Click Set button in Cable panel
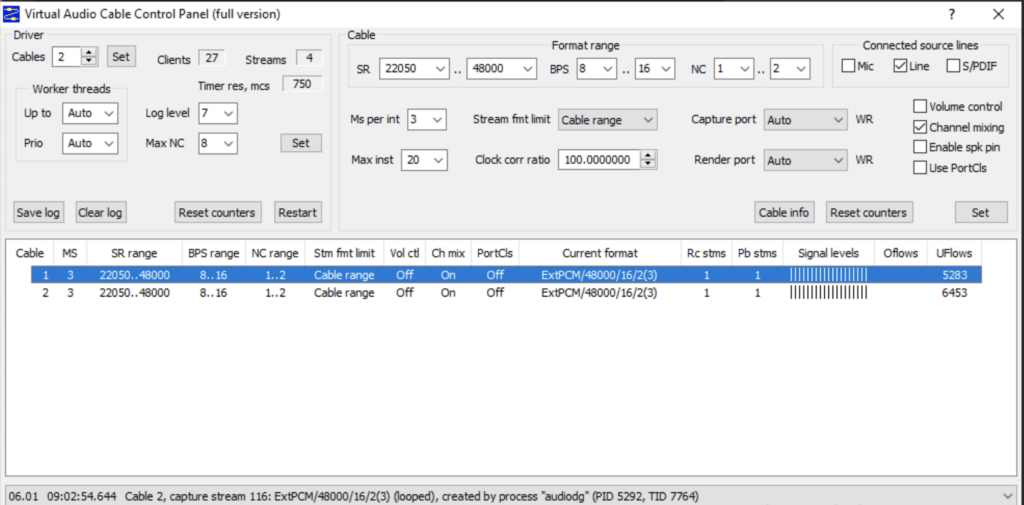The width and height of the screenshot is (1024, 505). [x=981, y=212]
